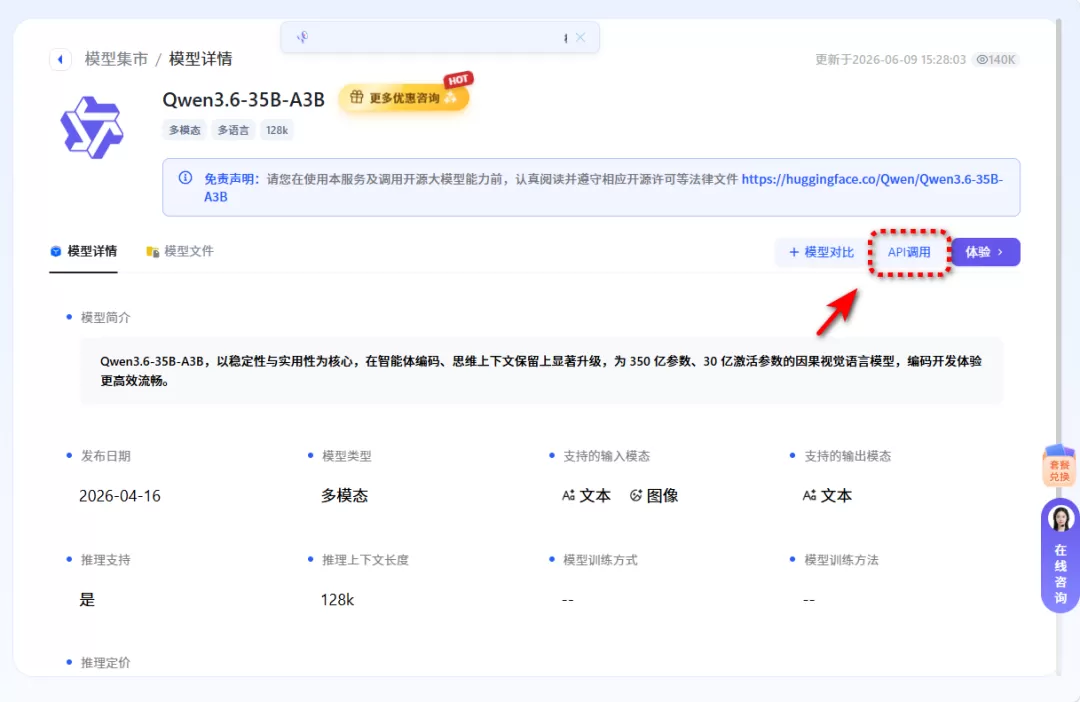
Task: Click the 更新于2026-06-09 timestamp text
Action: [891, 60]
